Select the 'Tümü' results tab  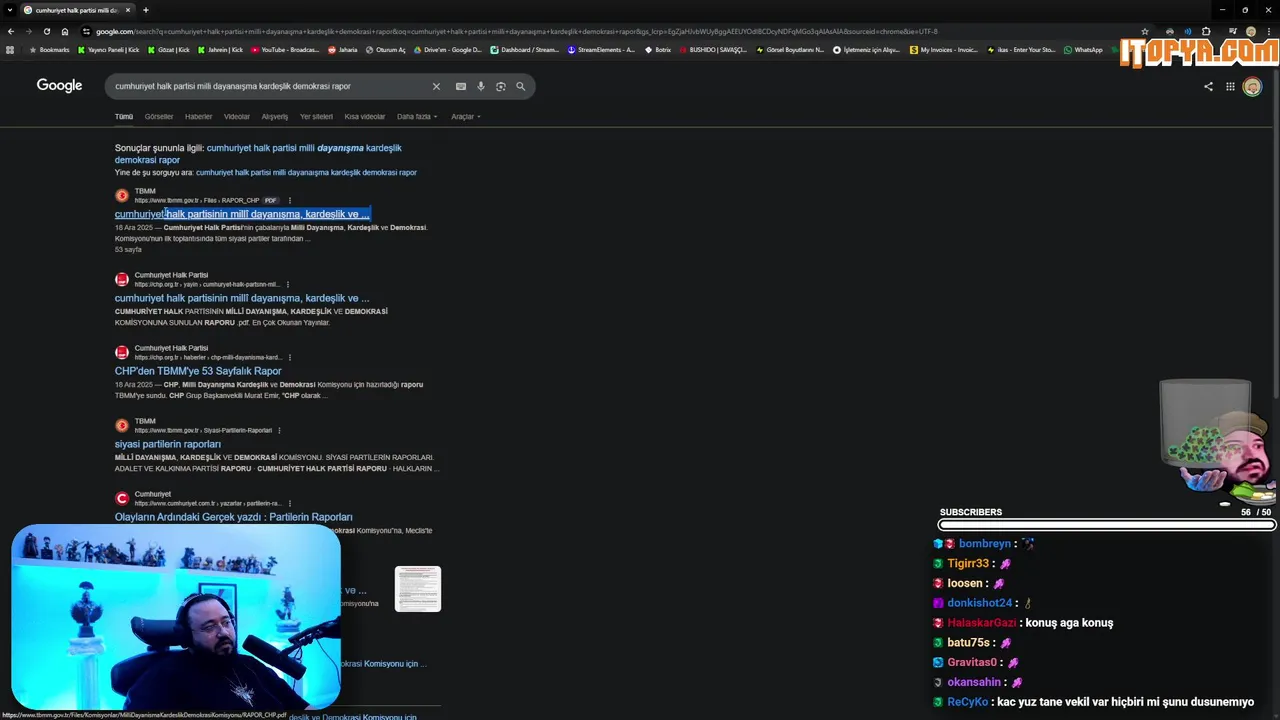pos(124,116)
